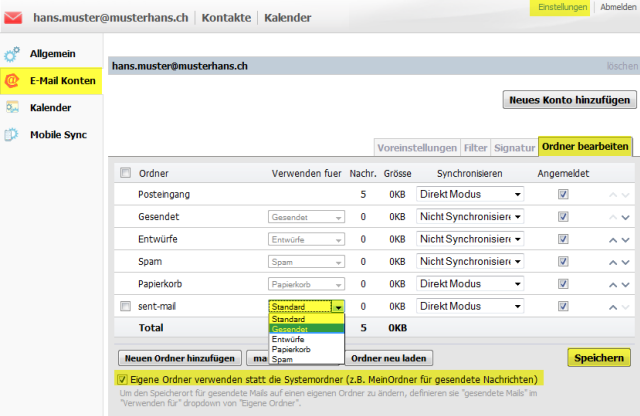The image size is (640, 416).
Task: Click the Ordner column header
Action: (153, 174)
